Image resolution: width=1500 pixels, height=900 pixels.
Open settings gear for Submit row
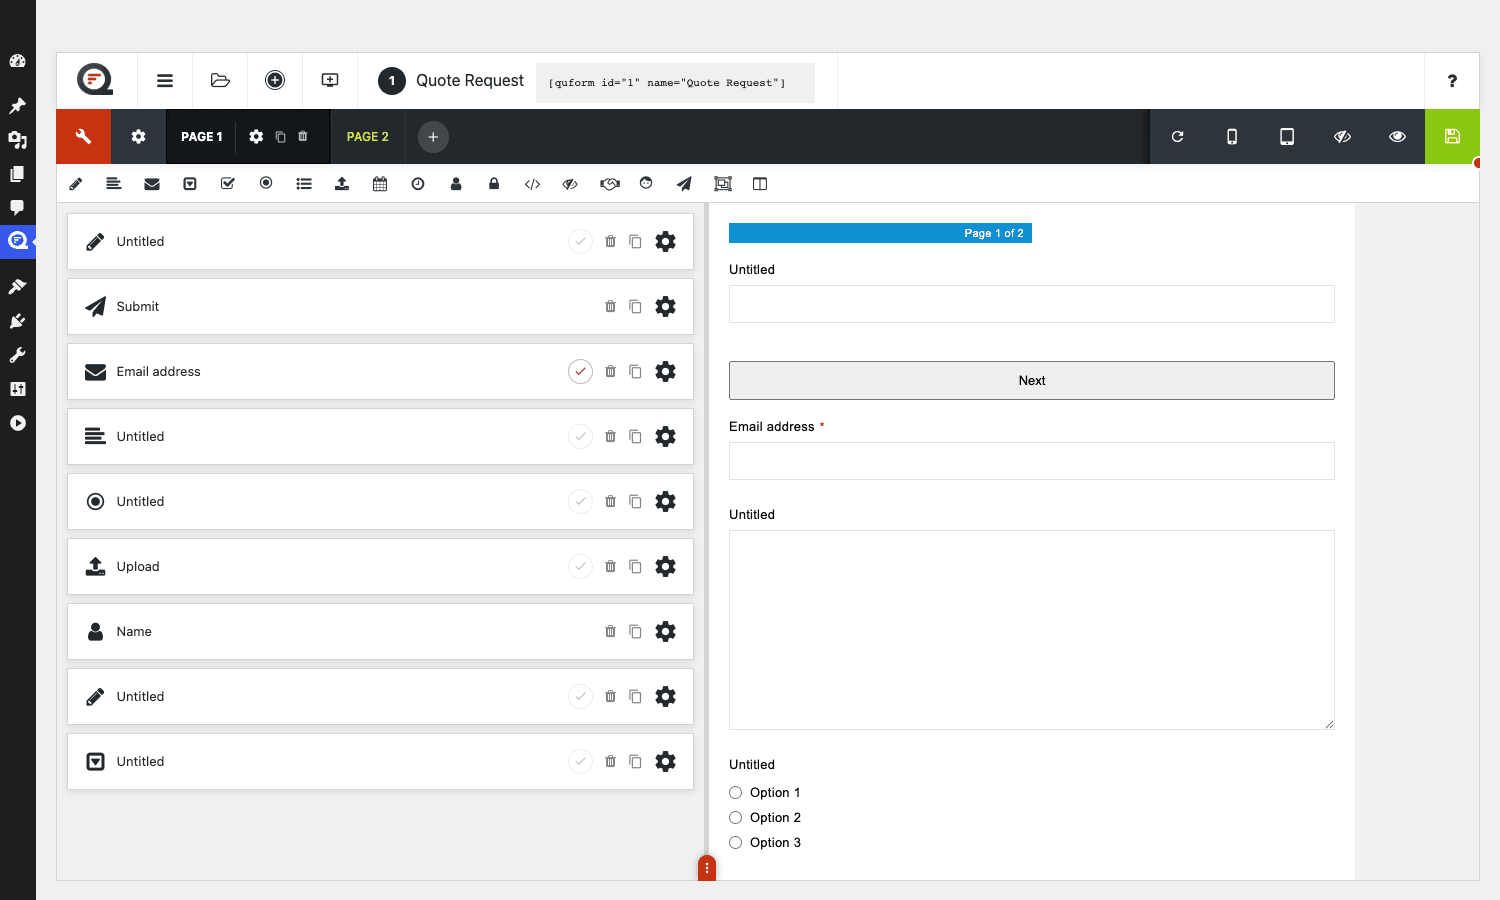[x=665, y=307]
